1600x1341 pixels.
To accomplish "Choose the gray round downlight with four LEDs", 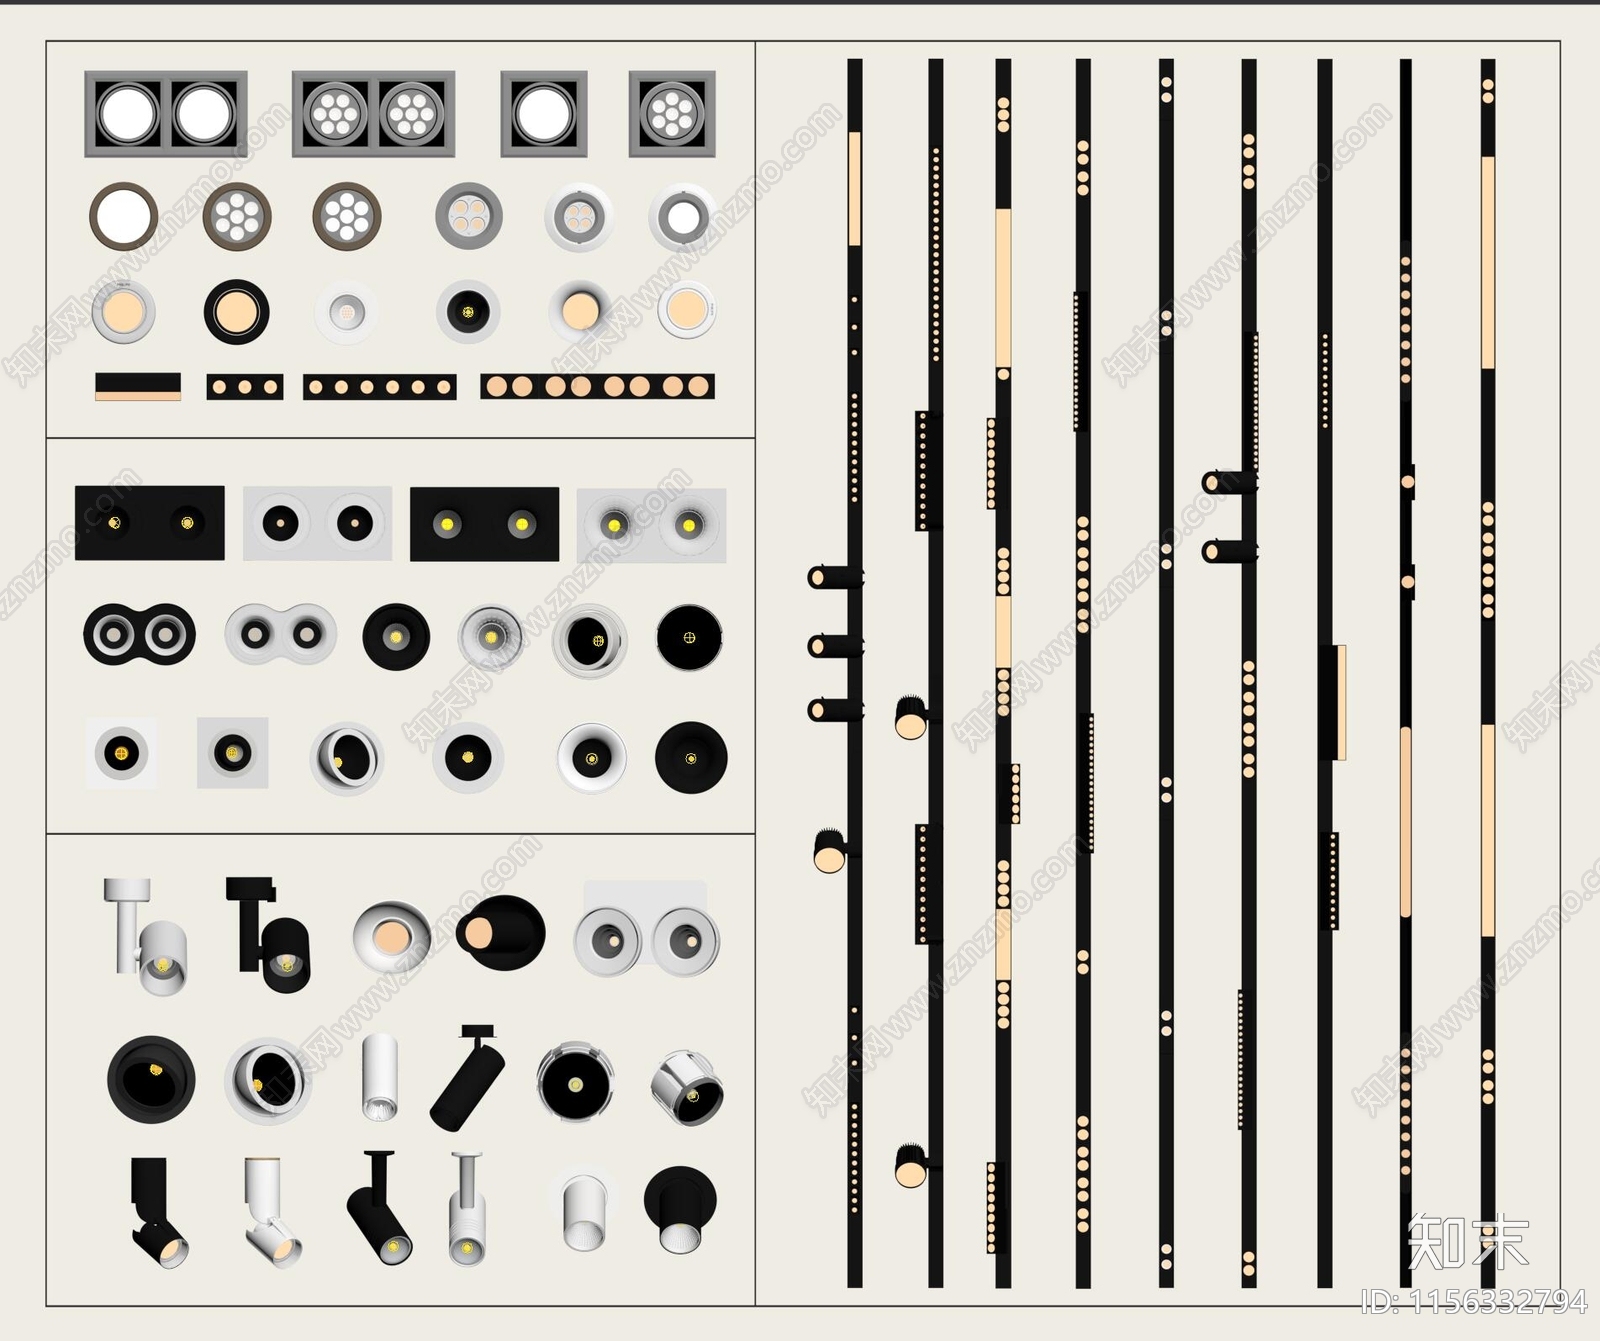I will (x=468, y=216).
